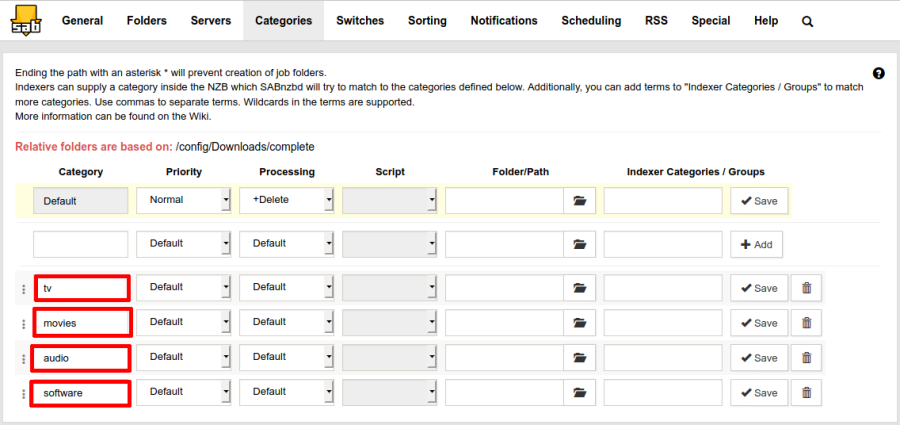Open the Scheduling tab
This screenshot has width=900, height=425.
pos(590,21)
